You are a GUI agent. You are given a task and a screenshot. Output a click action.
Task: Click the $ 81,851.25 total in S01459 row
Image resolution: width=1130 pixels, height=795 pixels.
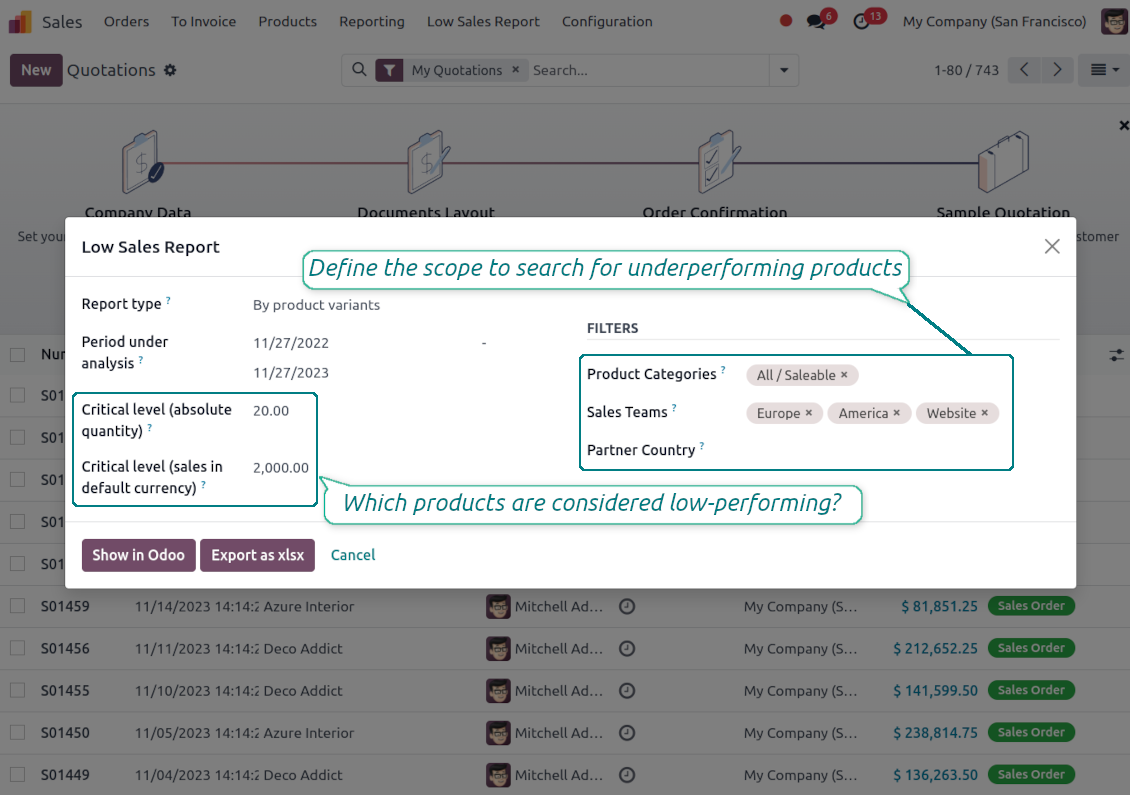coord(939,606)
